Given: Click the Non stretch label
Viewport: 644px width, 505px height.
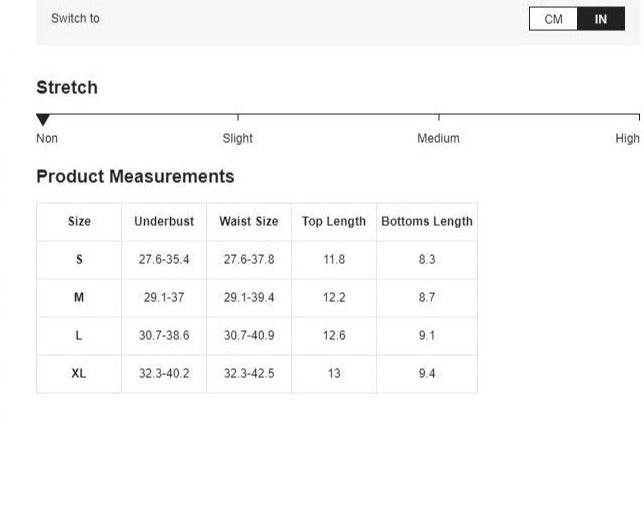Looking at the screenshot, I should coord(47,138).
